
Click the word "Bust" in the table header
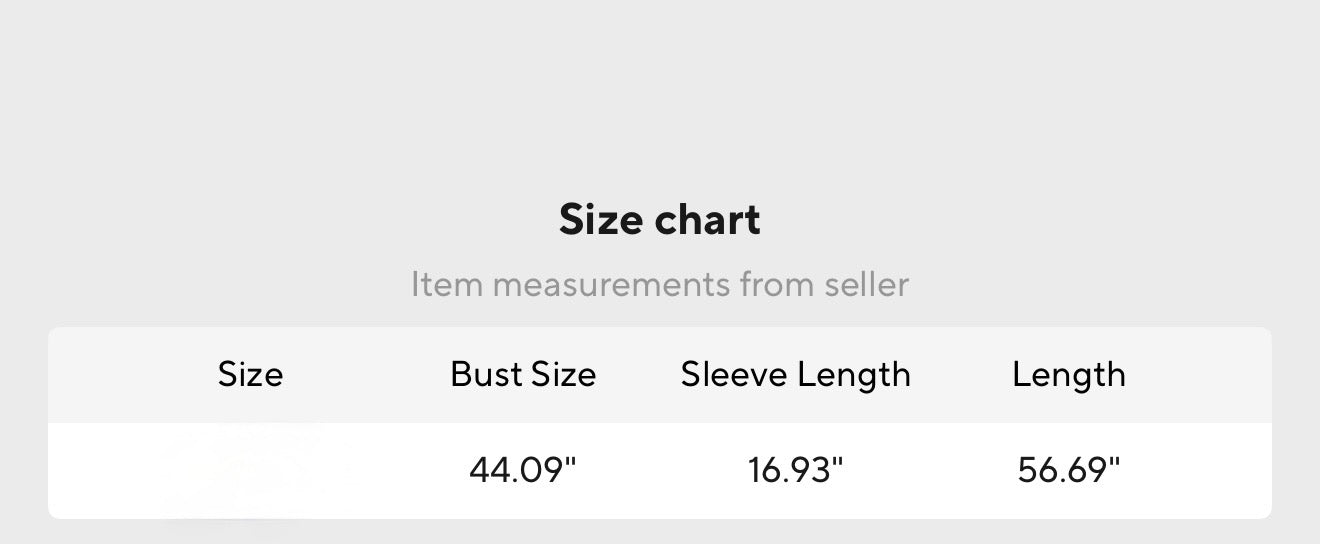pyautogui.click(x=486, y=375)
